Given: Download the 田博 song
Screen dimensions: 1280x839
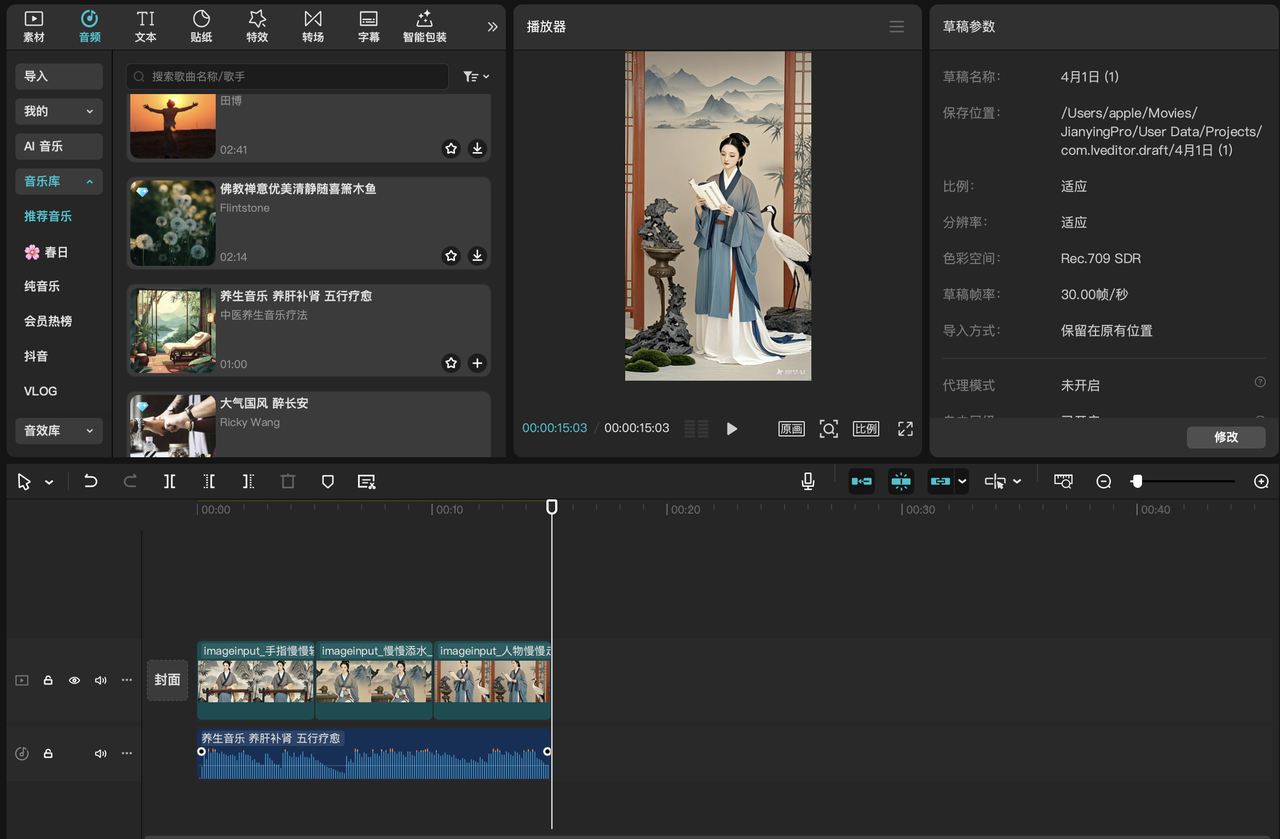Looking at the screenshot, I should pos(477,148).
